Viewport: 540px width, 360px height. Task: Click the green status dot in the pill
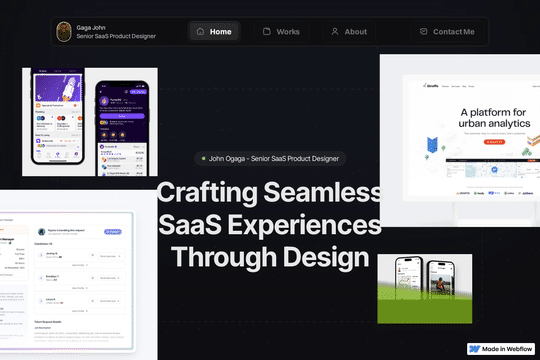[x=204, y=158]
